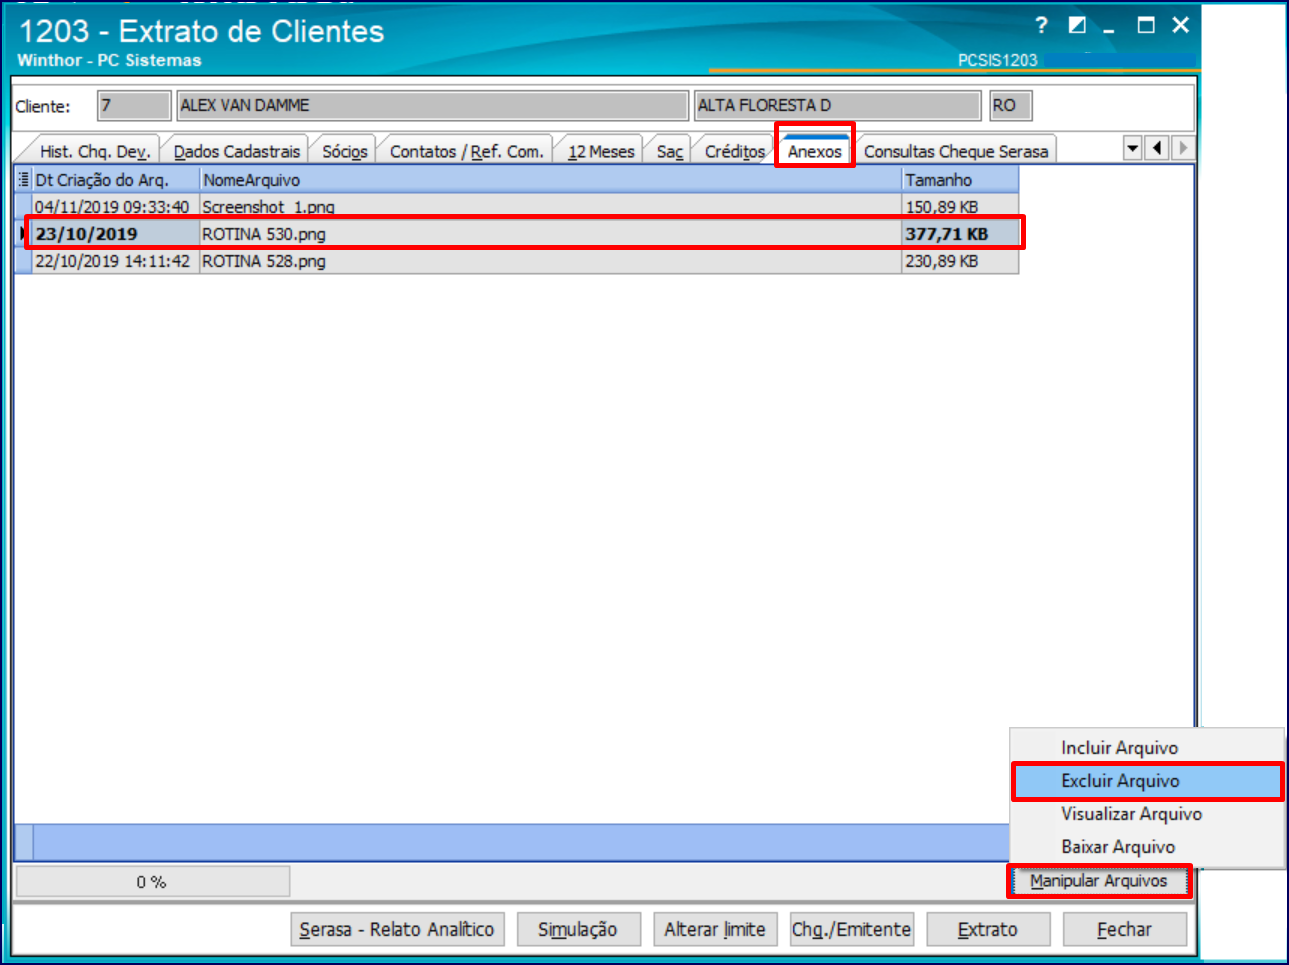This screenshot has height=965, width=1289.
Task: Click the ALTA FLORESTA D city field
Action: click(837, 105)
